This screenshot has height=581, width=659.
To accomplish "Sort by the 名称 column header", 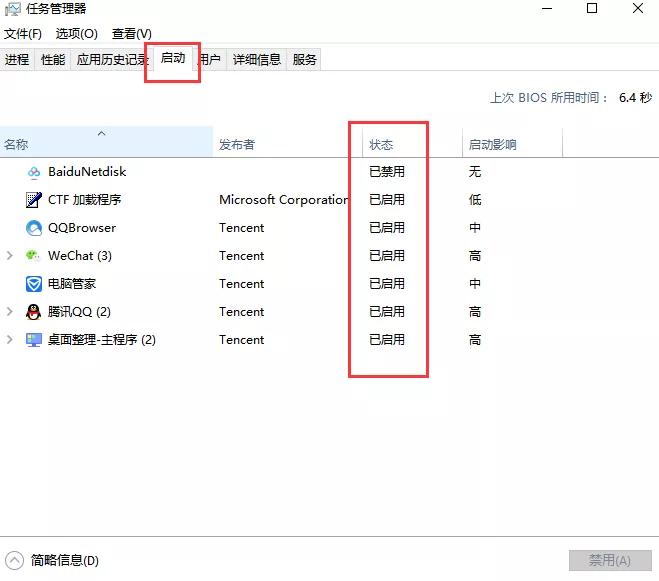I will (106, 142).
